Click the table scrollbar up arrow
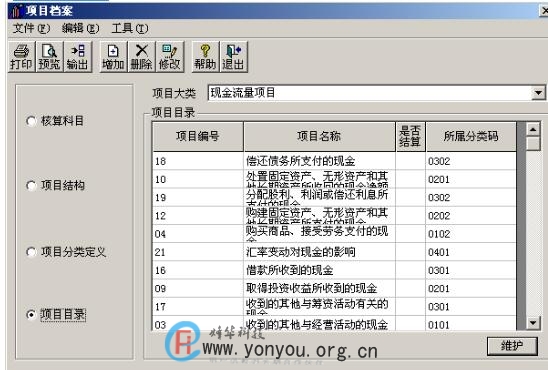 (533, 129)
